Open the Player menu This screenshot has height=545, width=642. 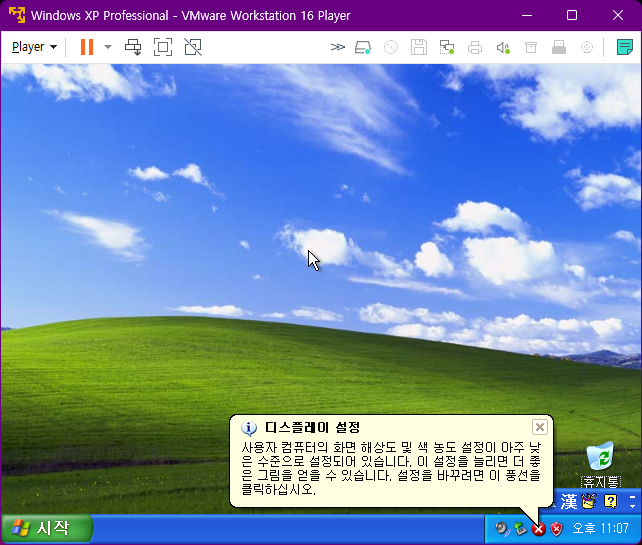[x=34, y=47]
